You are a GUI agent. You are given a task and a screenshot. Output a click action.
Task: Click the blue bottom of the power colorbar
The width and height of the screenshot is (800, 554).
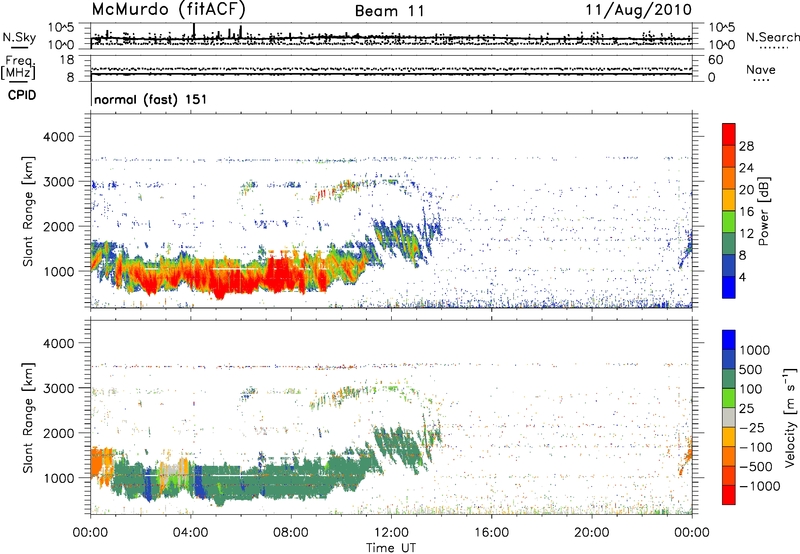click(x=729, y=287)
